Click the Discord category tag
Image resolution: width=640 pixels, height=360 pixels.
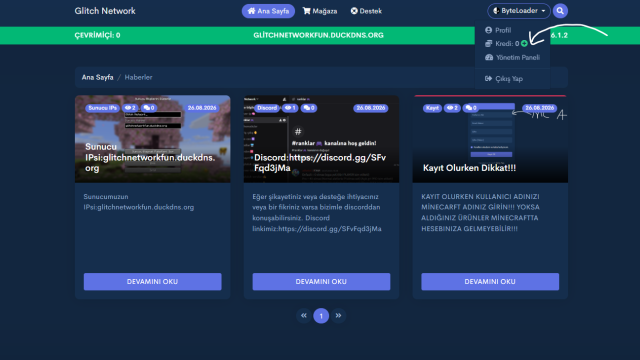click(x=267, y=108)
